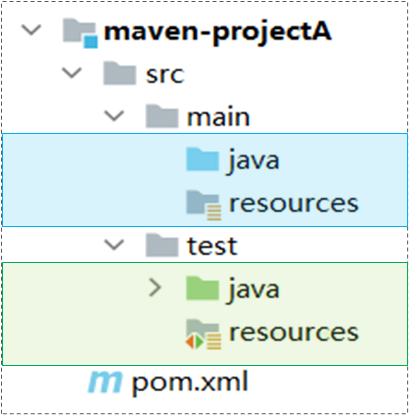Click the main resources folder icon
Image resolution: width=409 pixels, height=415 pixels.
[204, 205]
